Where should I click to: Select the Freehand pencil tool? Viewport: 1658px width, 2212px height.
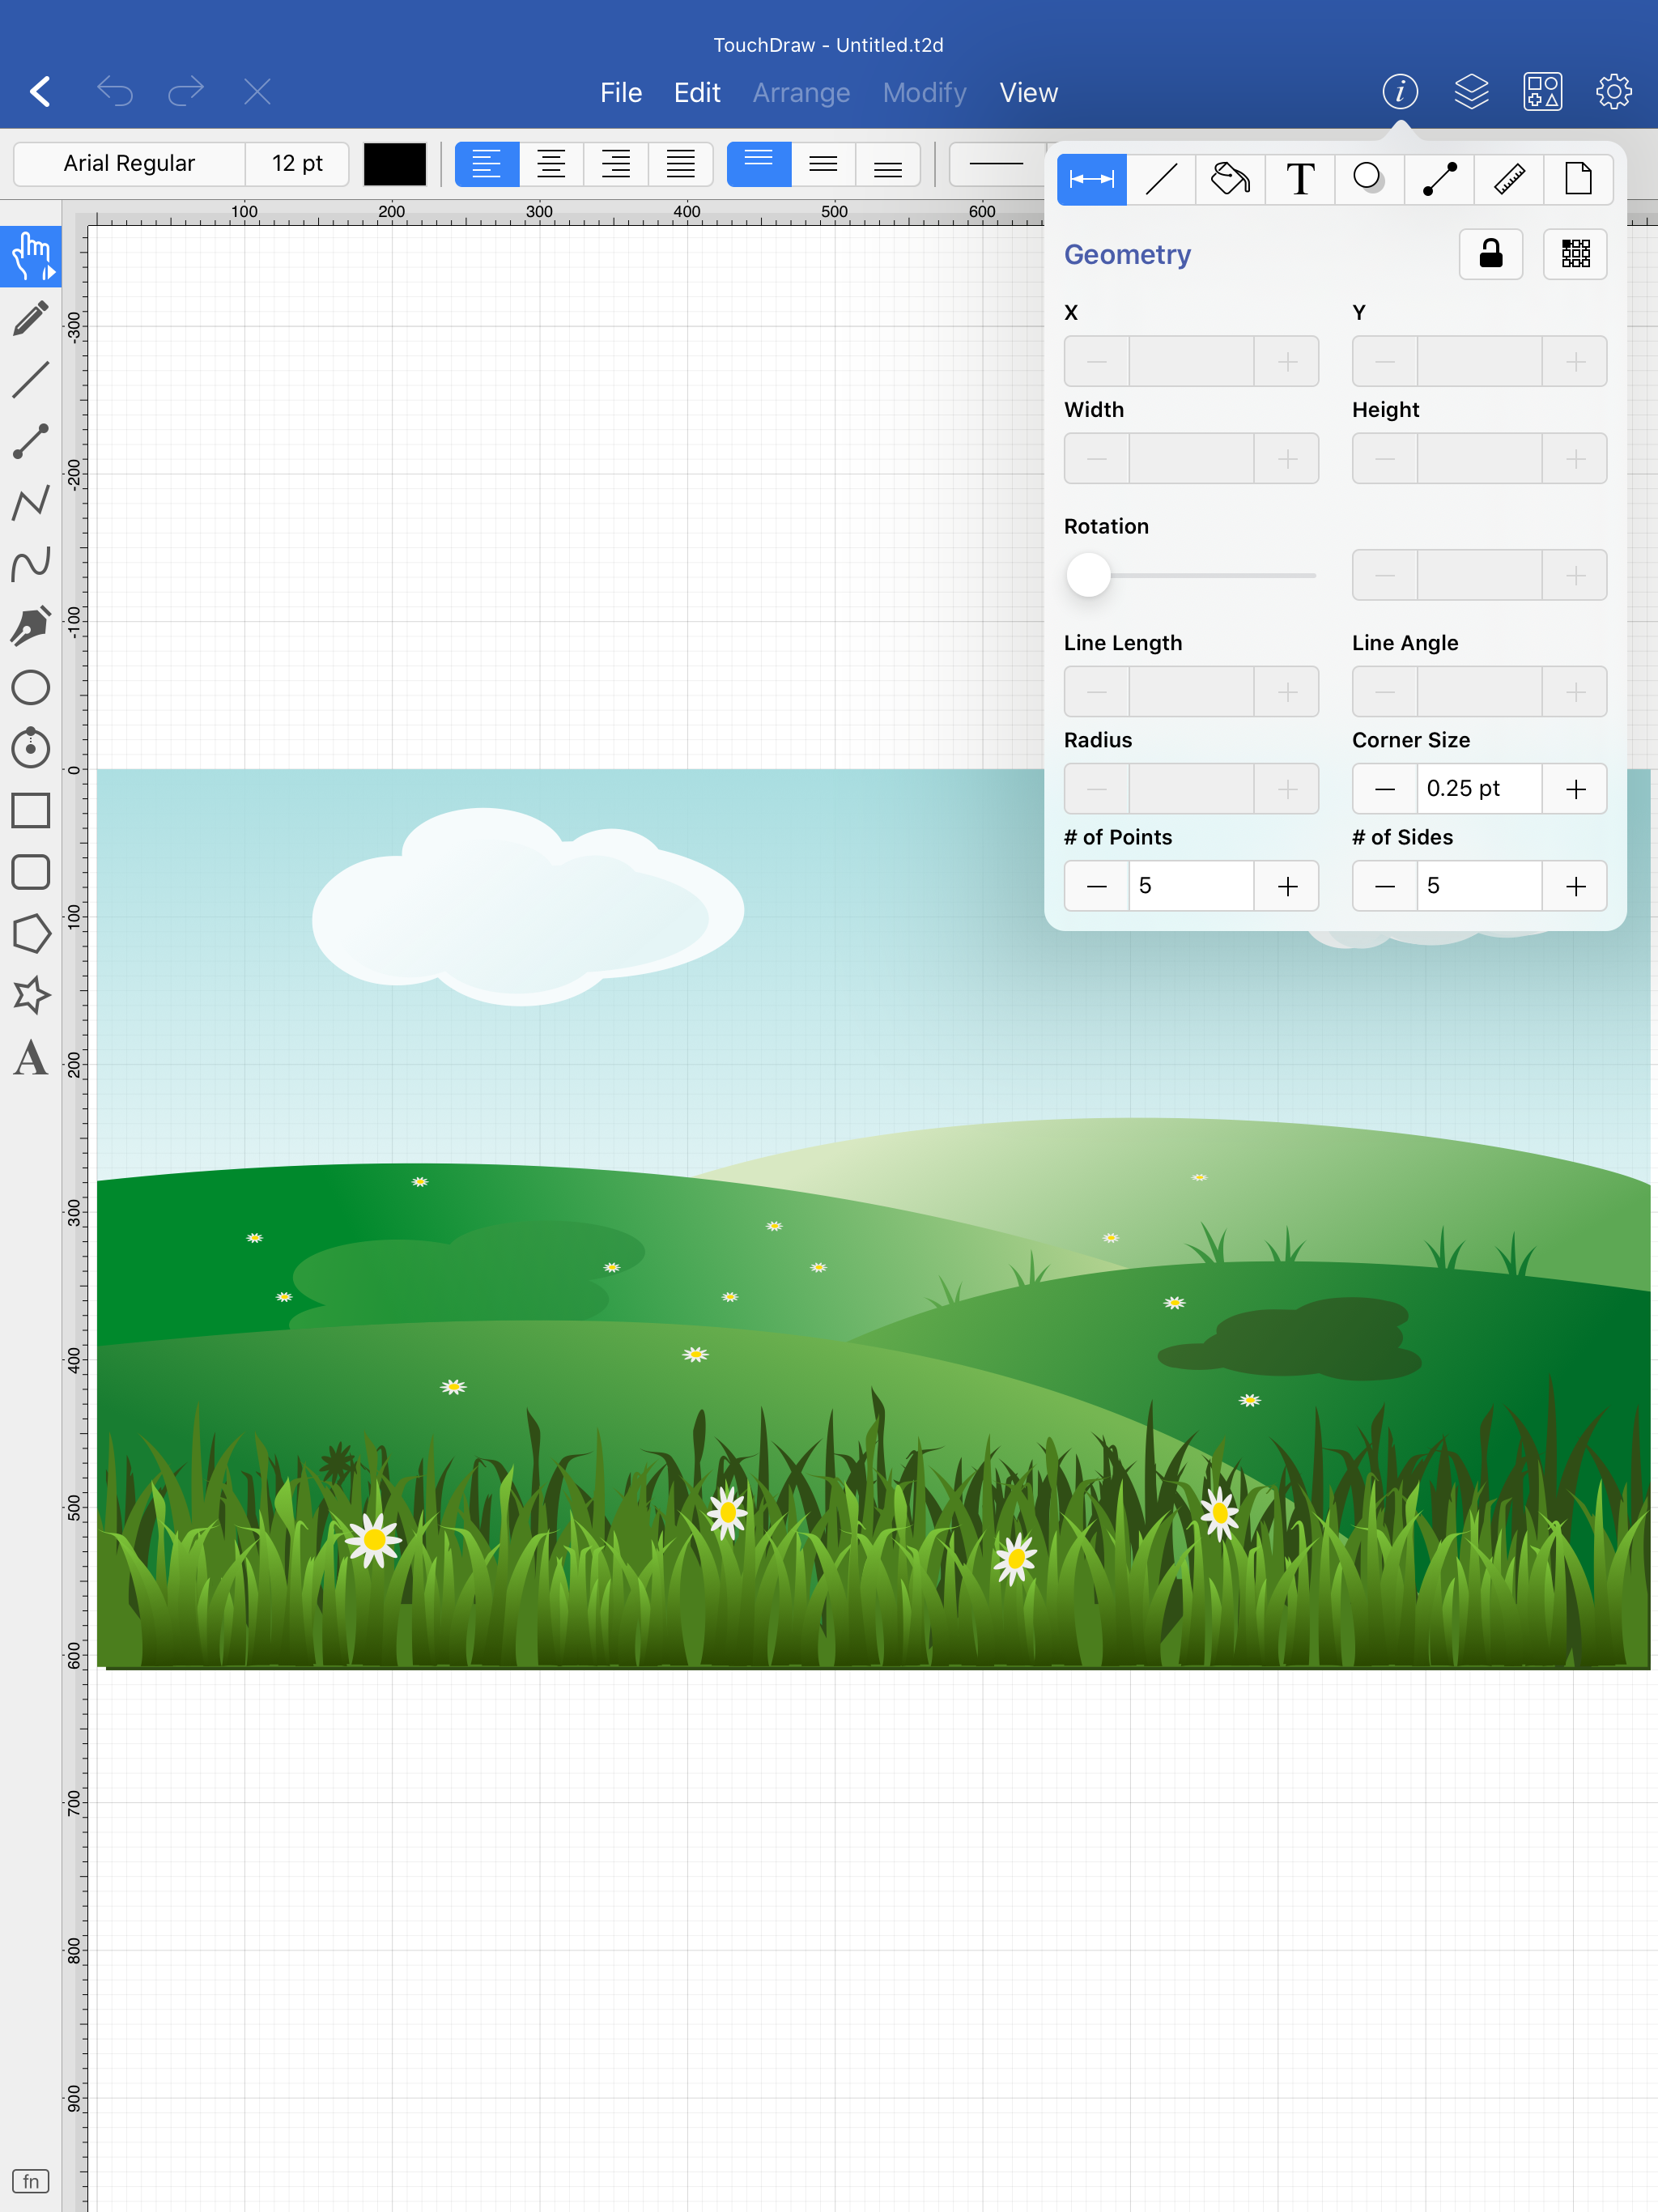point(31,318)
